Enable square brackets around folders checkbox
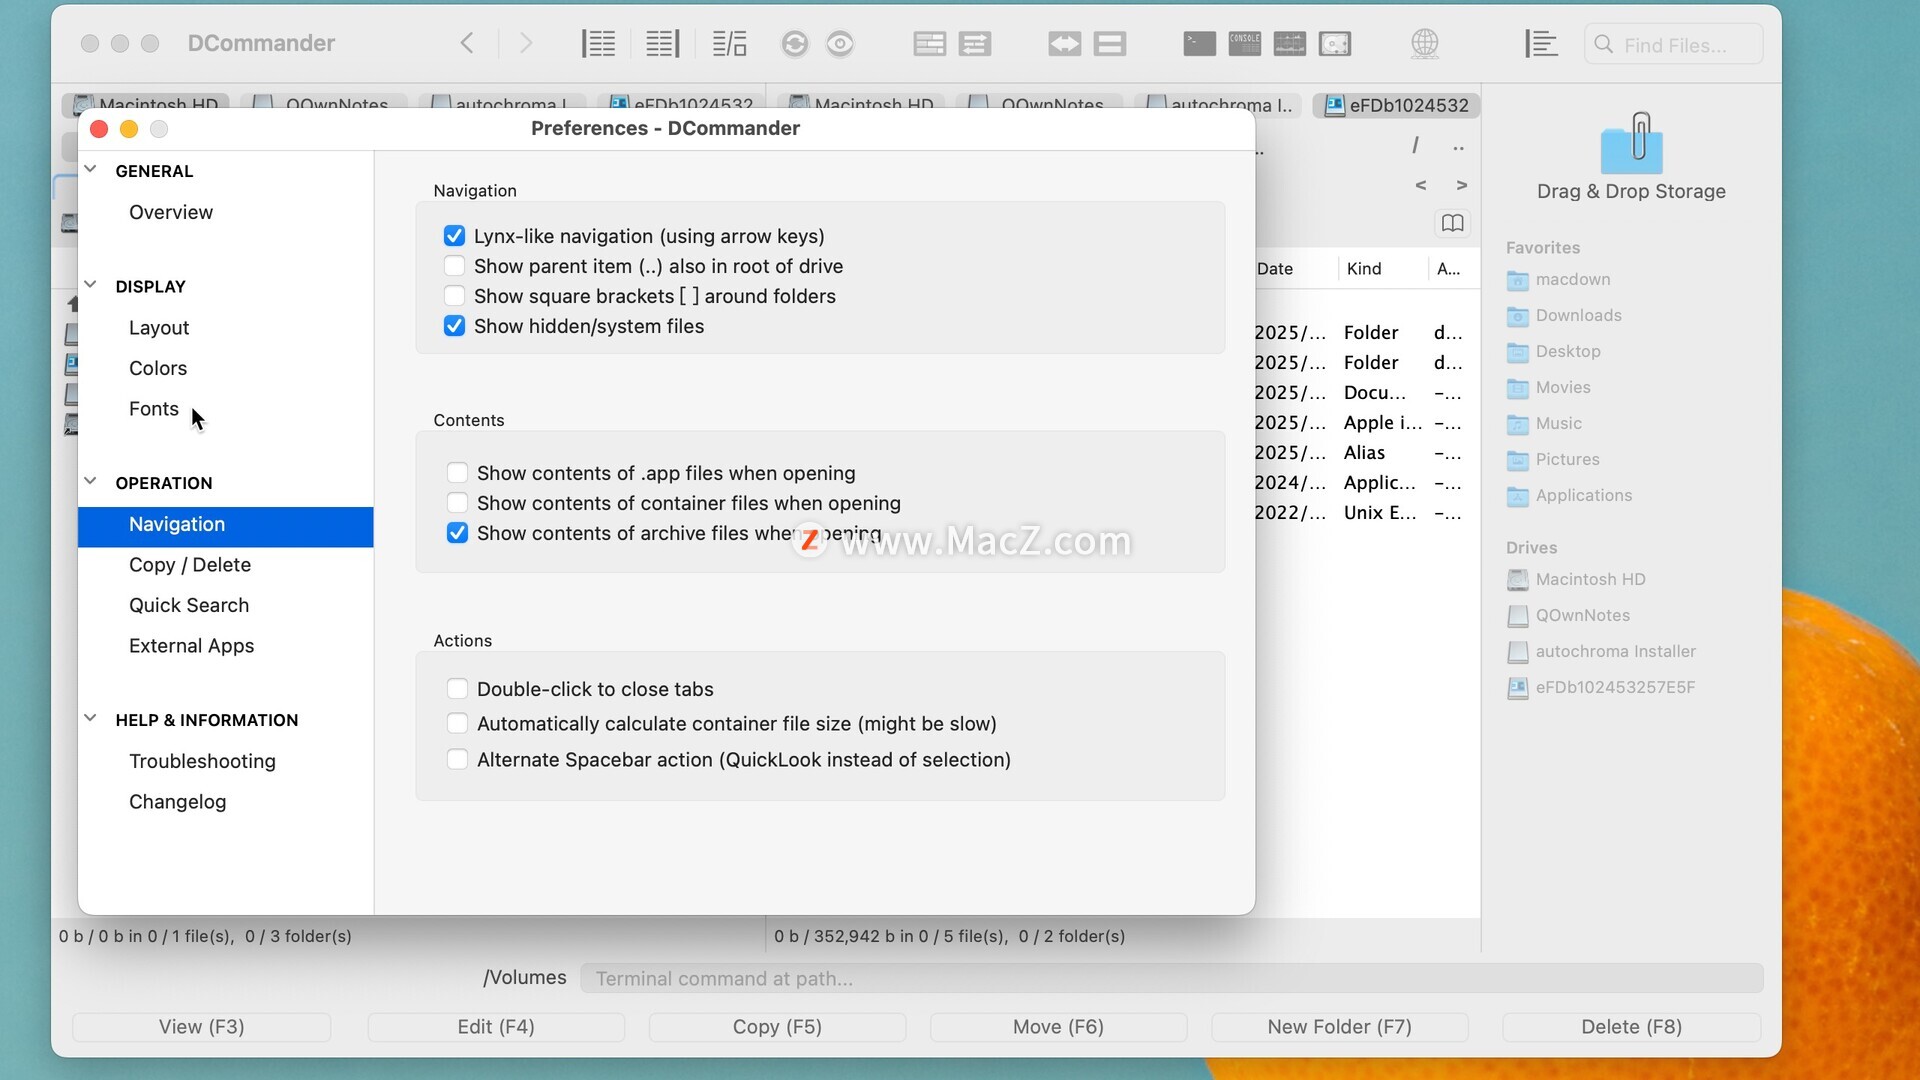This screenshot has width=1920, height=1080. tap(454, 296)
